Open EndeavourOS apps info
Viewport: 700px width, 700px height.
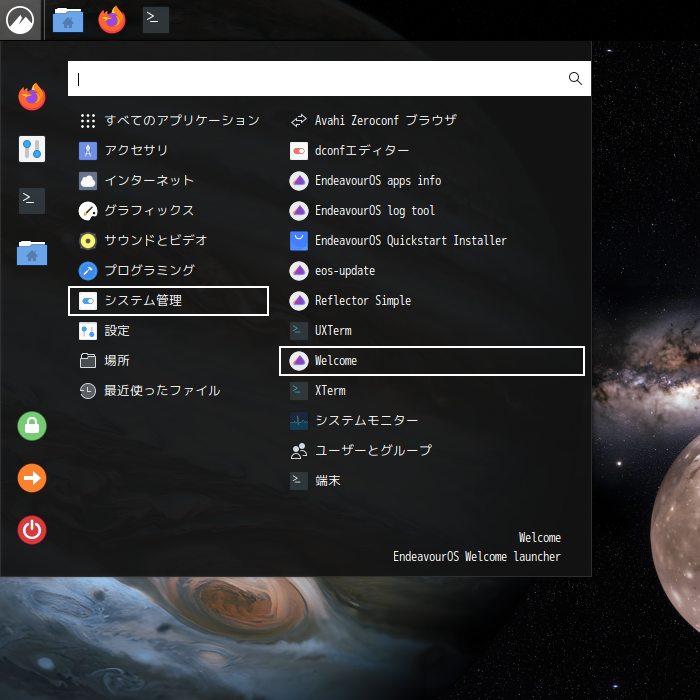point(432,181)
